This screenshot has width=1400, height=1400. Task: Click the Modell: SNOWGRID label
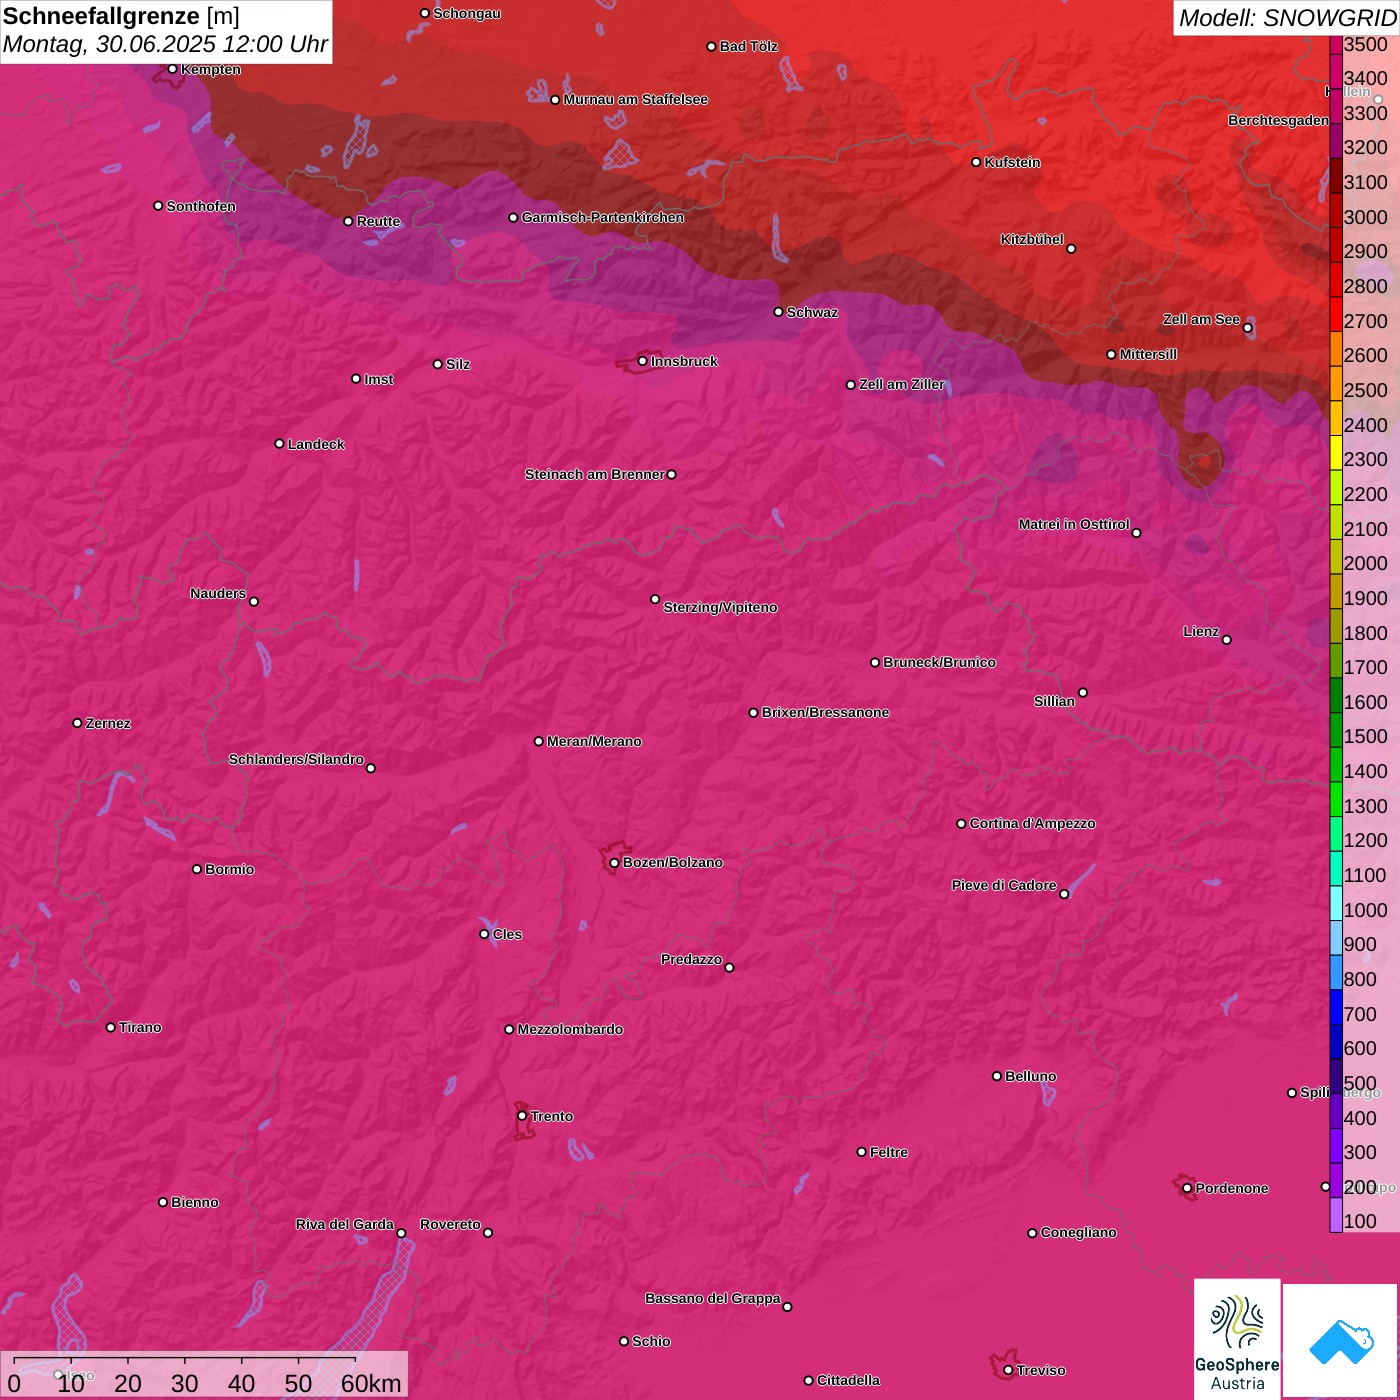coord(1287,18)
